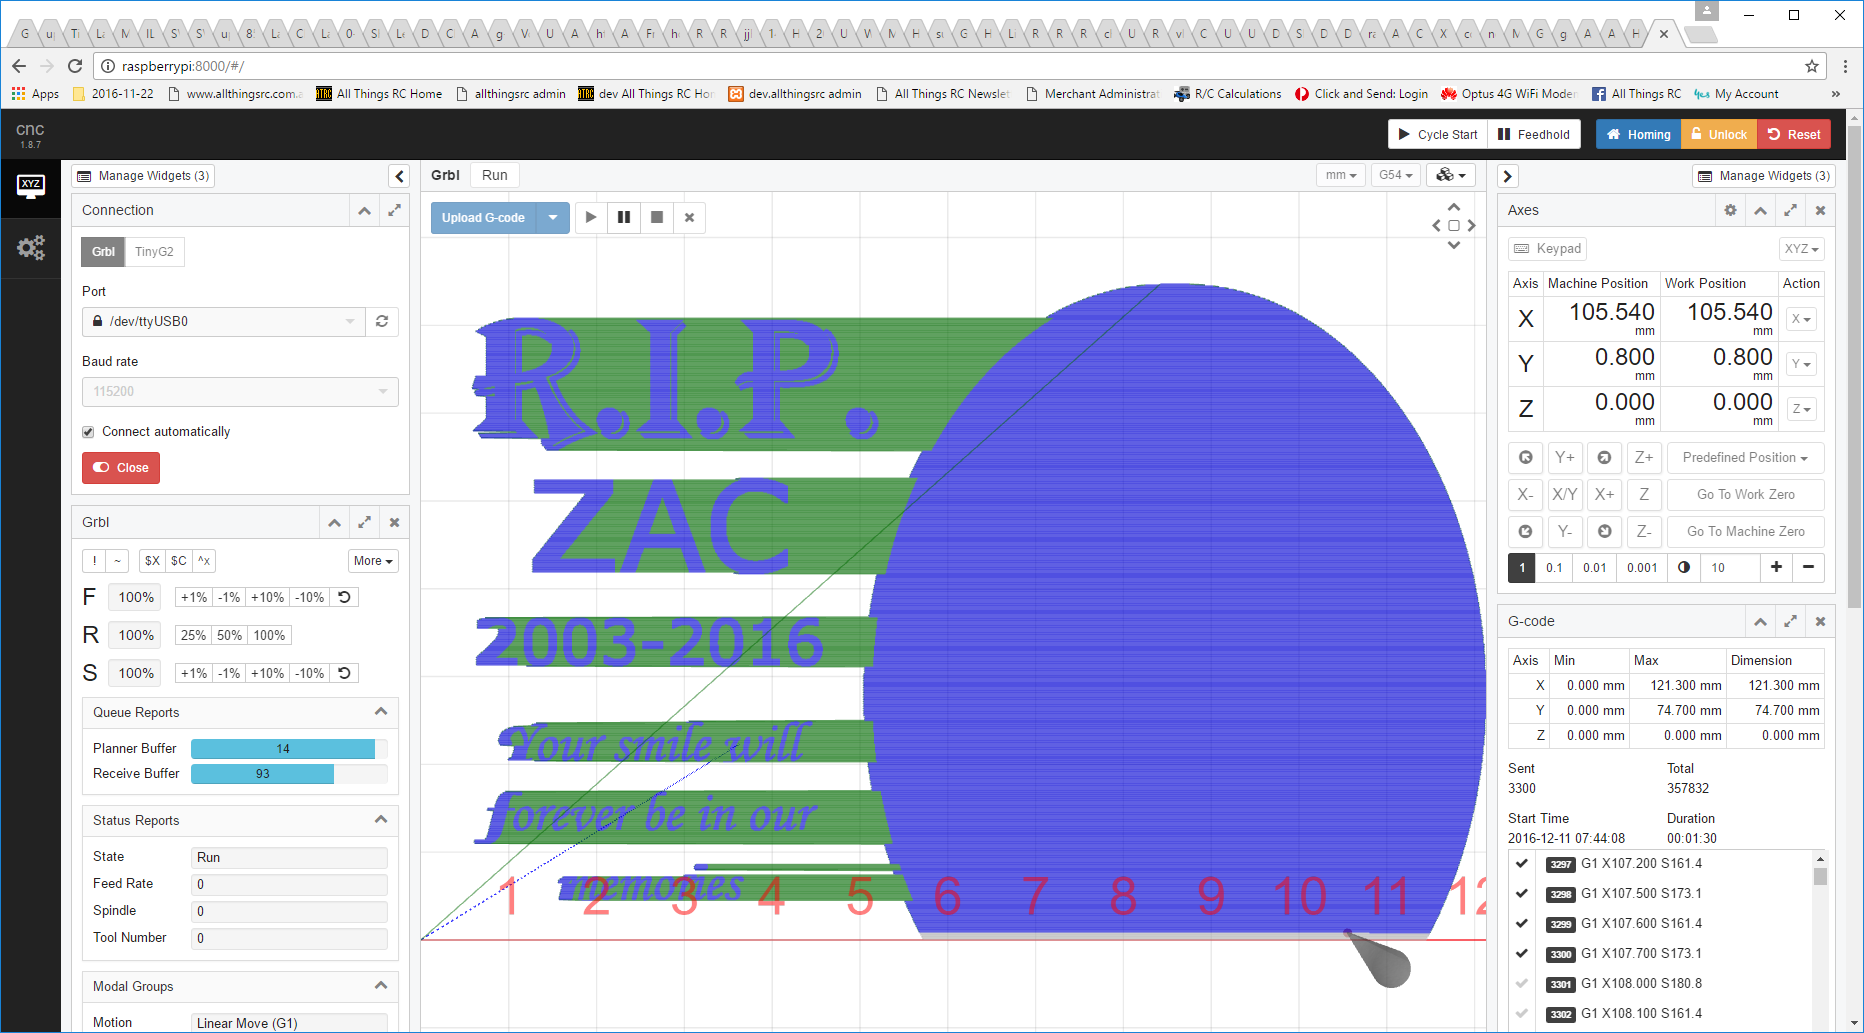Image resolution: width=1864 pixels, height=1033 pixels.
Task: Refresh the serial port list
Action: (382, 322)
